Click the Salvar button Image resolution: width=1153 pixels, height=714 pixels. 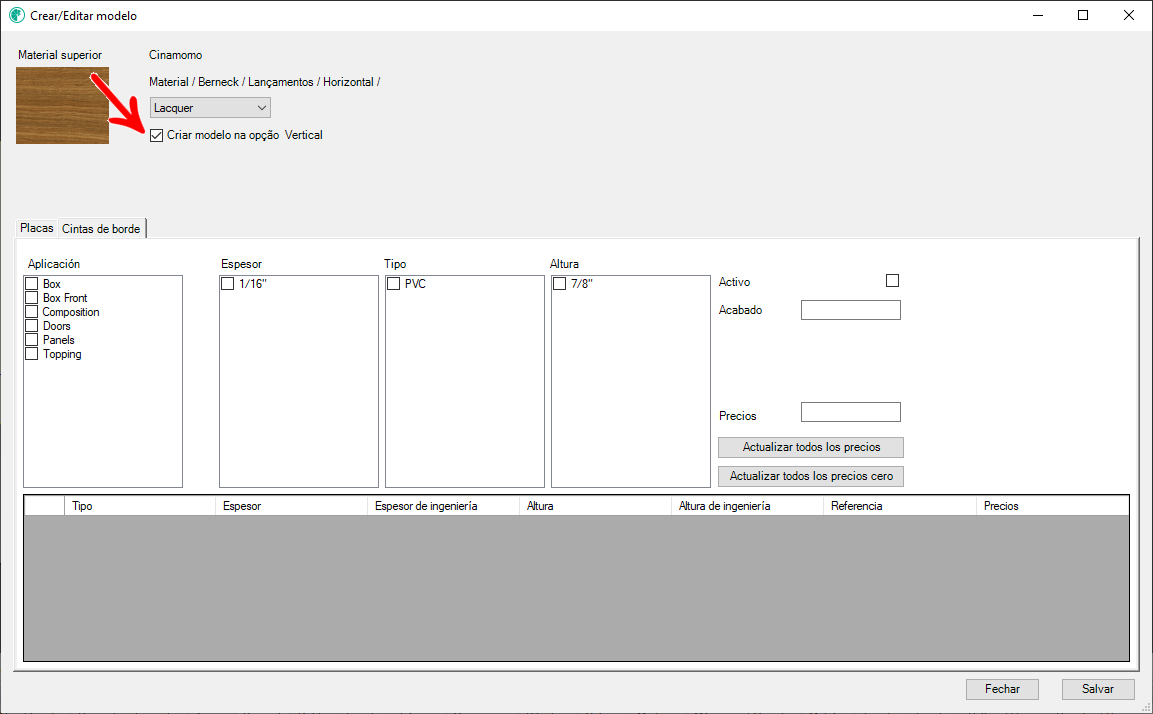pos(1098,689)
